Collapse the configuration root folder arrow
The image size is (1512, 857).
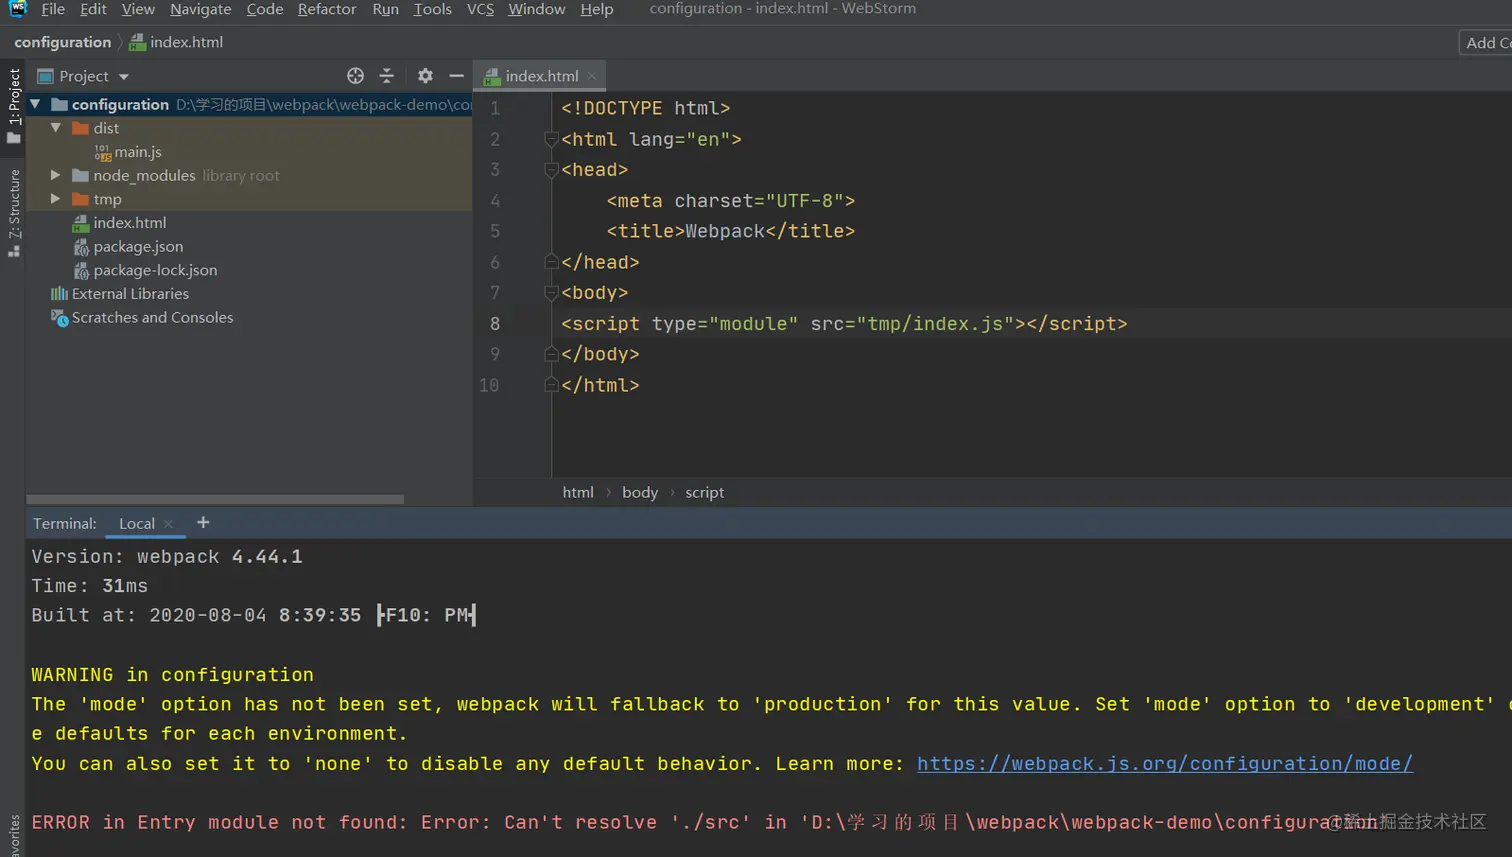(35, 104)
